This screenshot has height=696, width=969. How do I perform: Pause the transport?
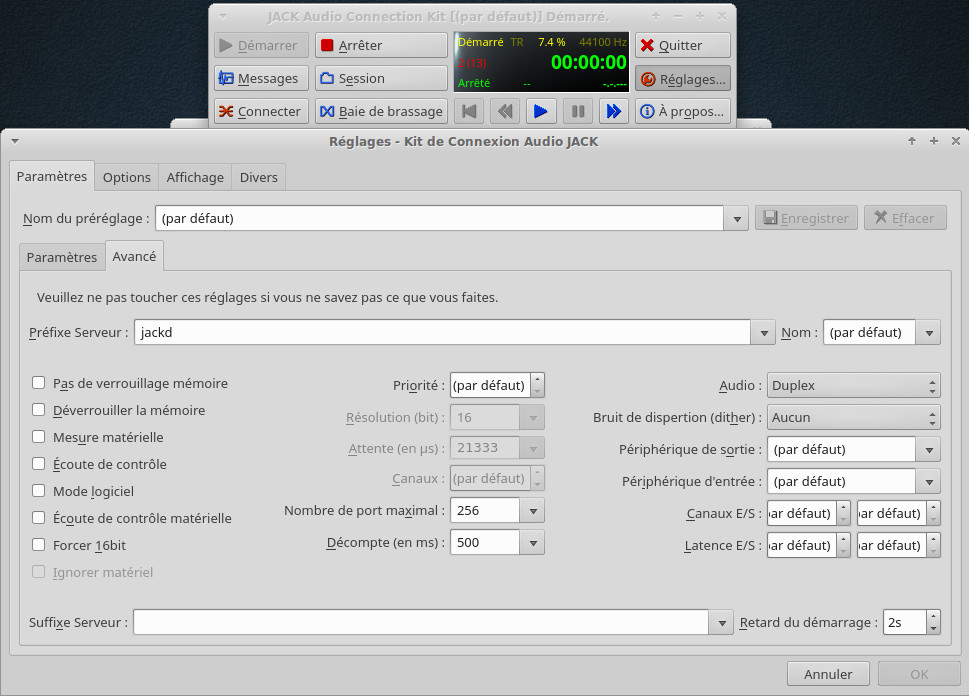point(578,111)
